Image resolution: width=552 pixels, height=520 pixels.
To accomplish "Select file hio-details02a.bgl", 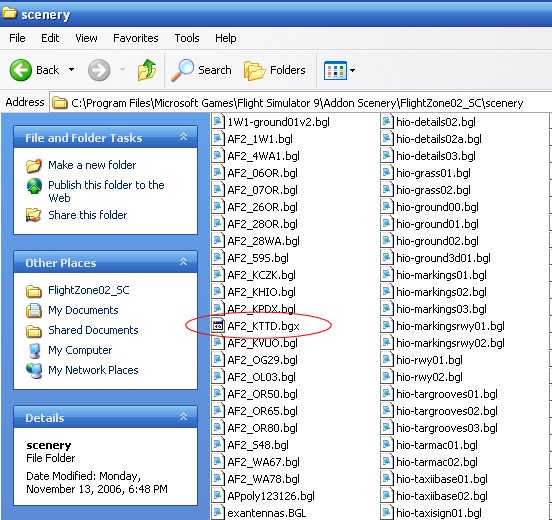I will click(x=439, y=139).
